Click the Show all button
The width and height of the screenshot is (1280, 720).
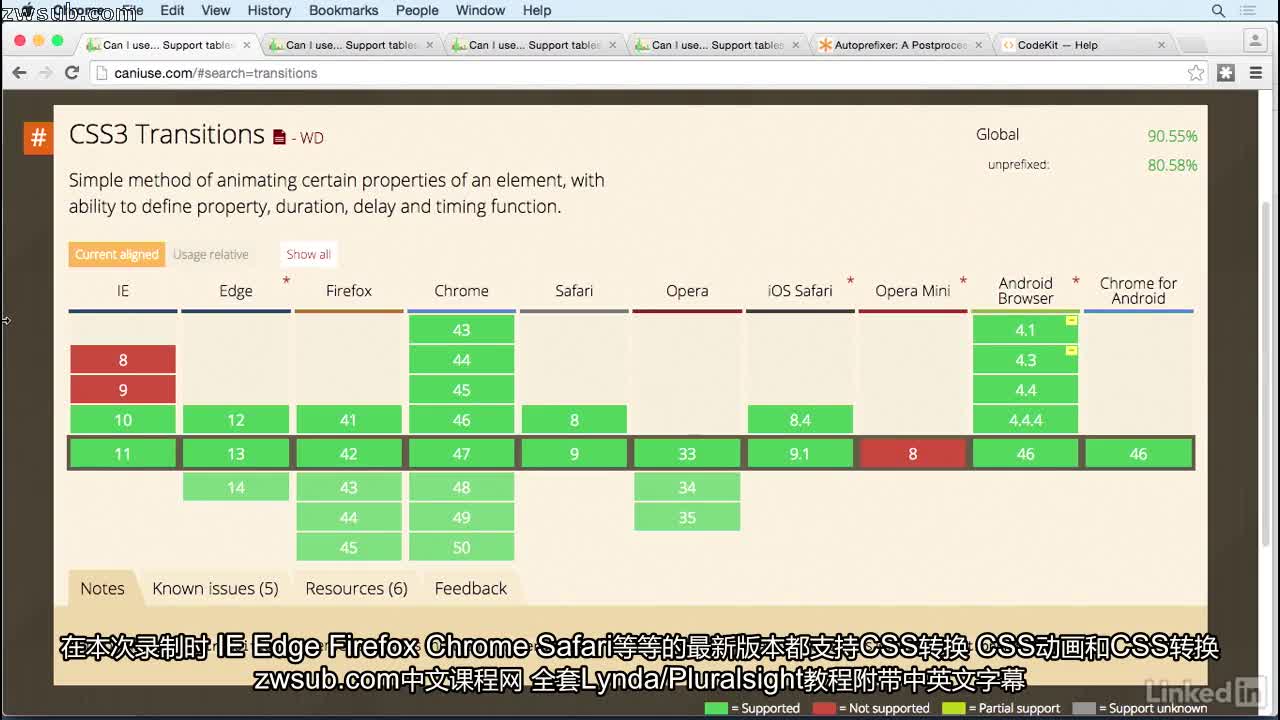(308, 254)
